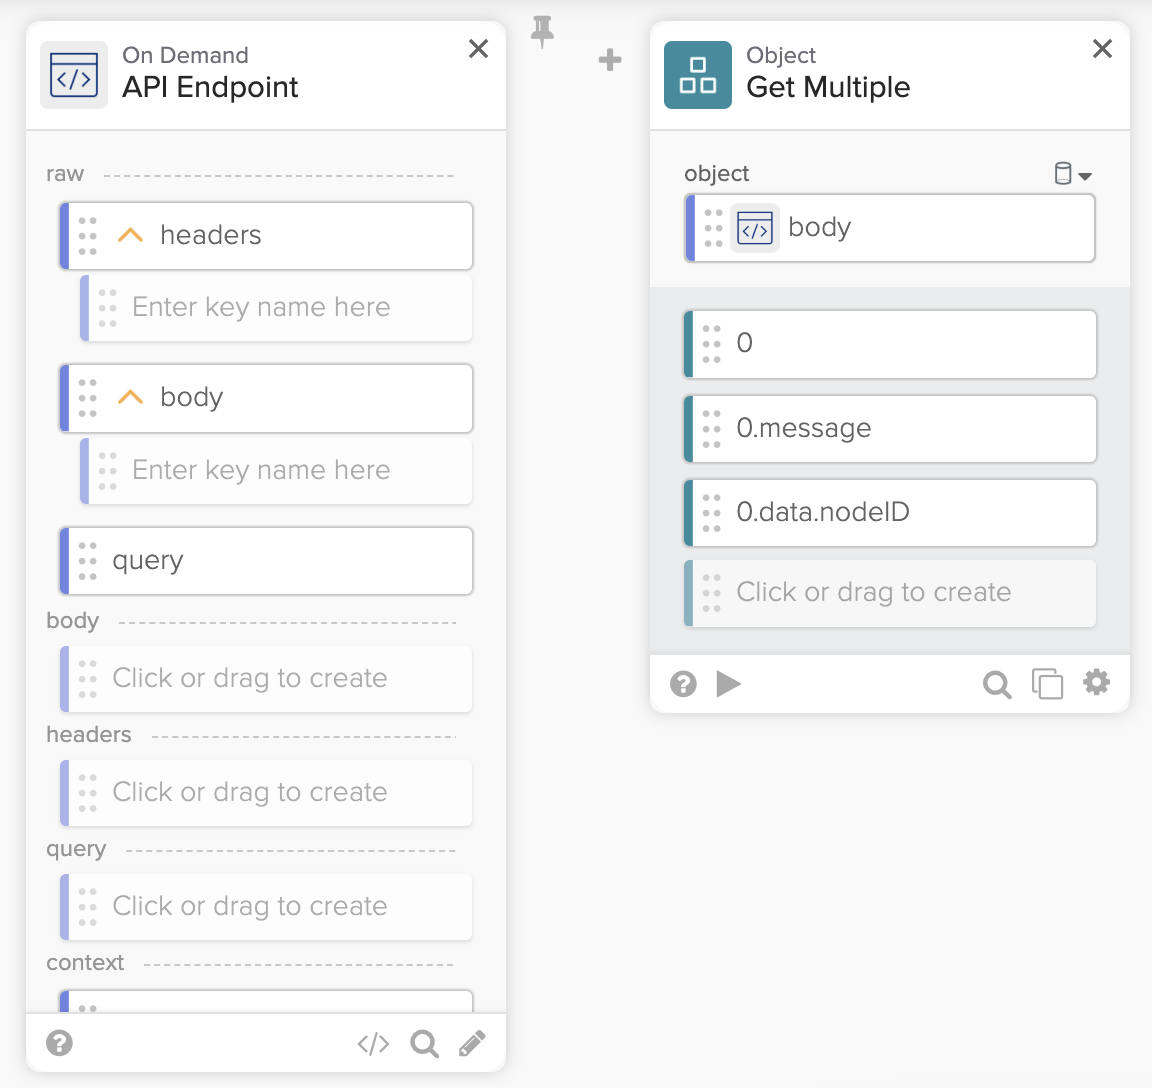Click the copy icon in Get Multiple footer

click(1047, 684)
